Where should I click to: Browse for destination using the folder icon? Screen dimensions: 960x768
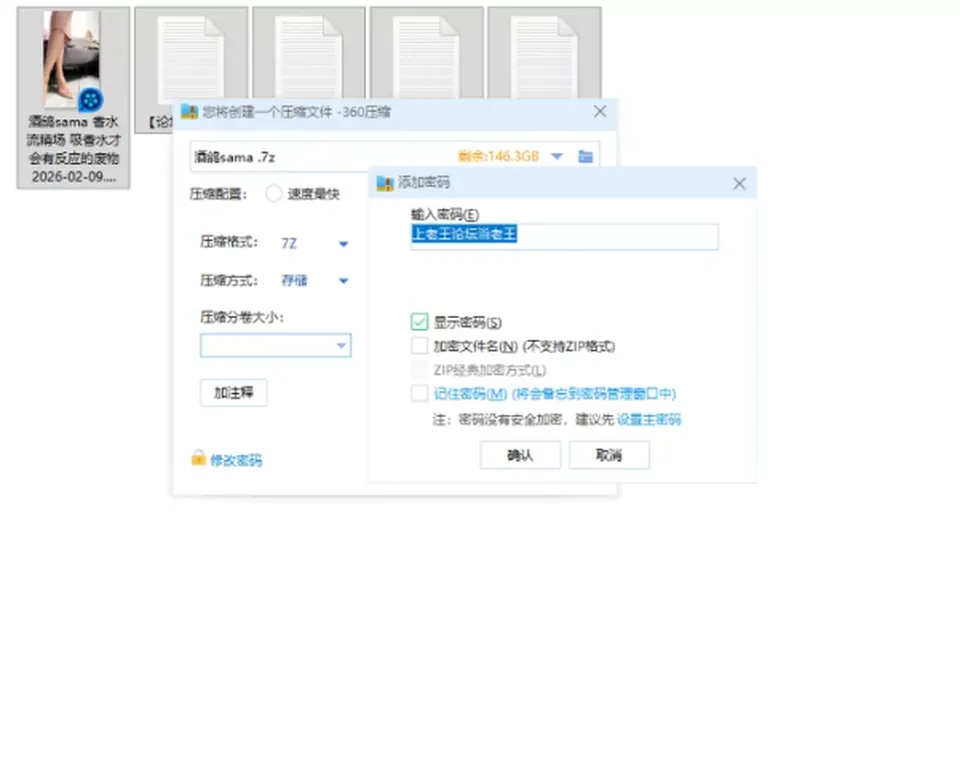point(585,157)
